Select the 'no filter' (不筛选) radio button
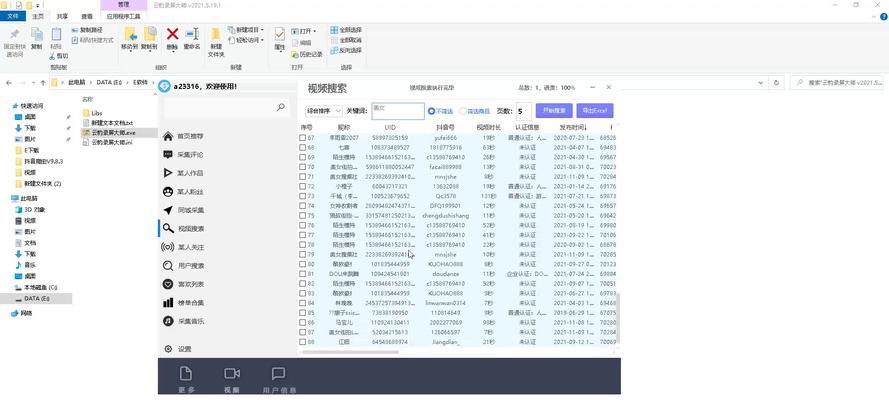The image size is (889, 400). pyautogui.click(x=431, y=111)
